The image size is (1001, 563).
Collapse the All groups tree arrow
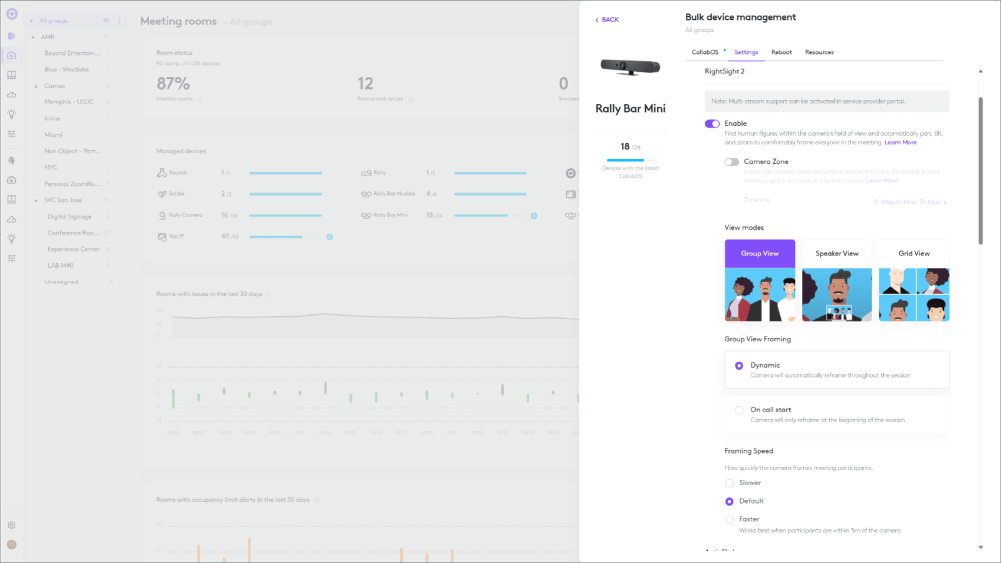pos(31,21)
